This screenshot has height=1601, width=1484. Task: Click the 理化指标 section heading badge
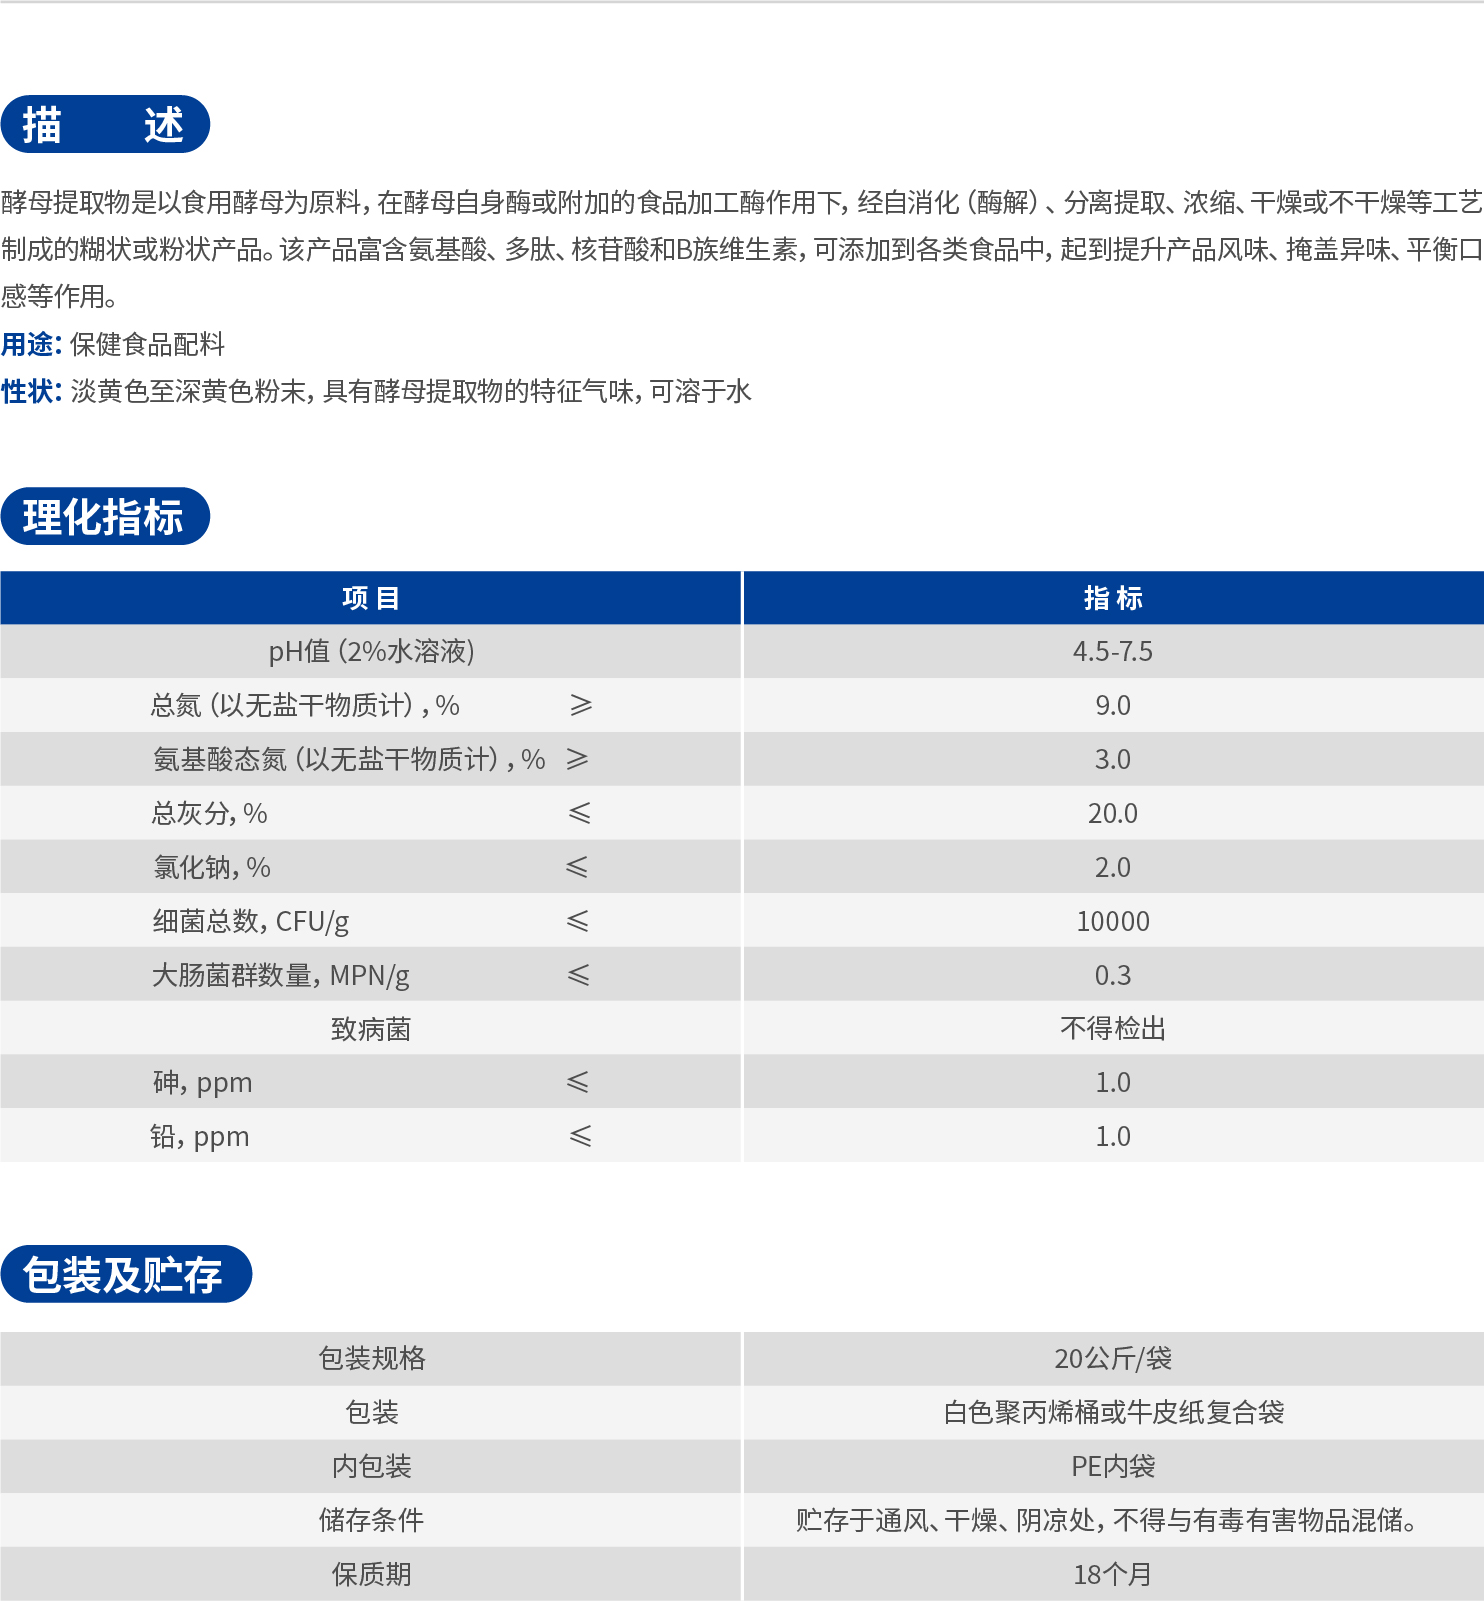click(x=105, y=517)
